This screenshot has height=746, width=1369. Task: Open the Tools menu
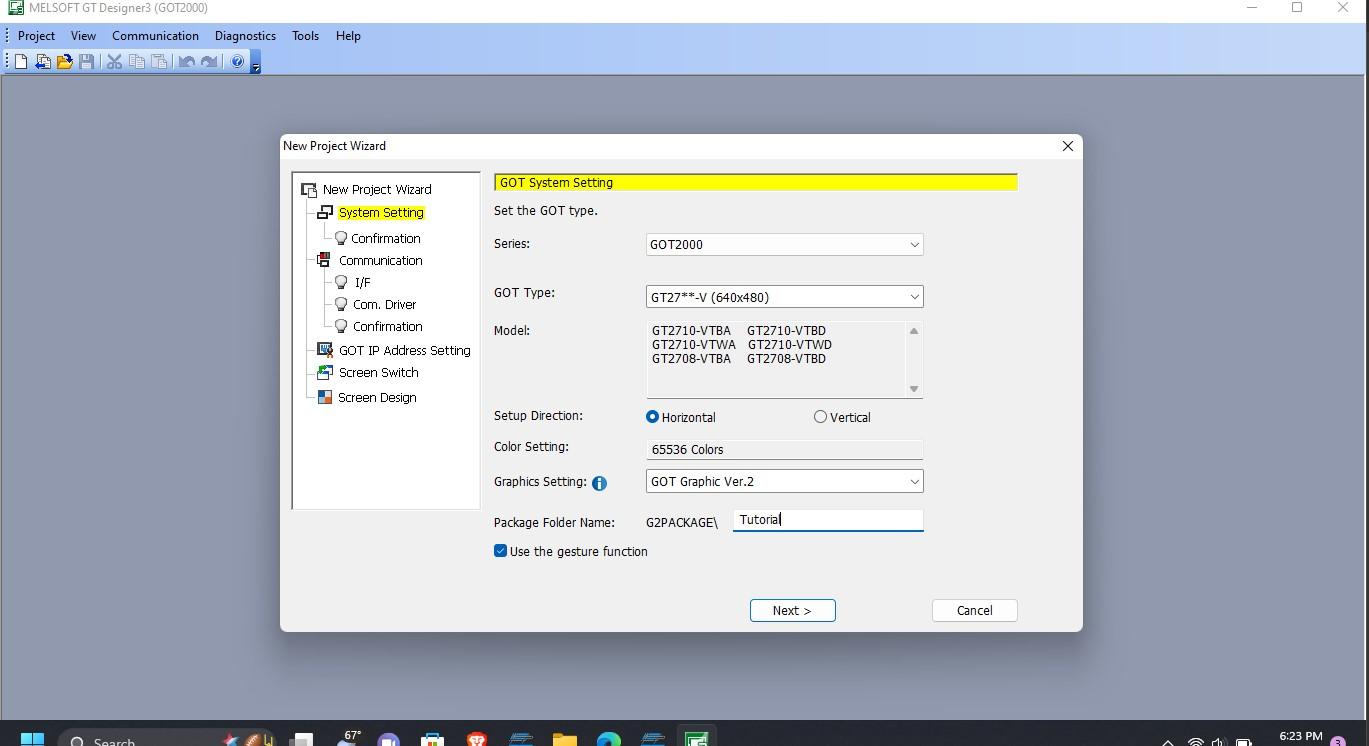click(305, 36)
